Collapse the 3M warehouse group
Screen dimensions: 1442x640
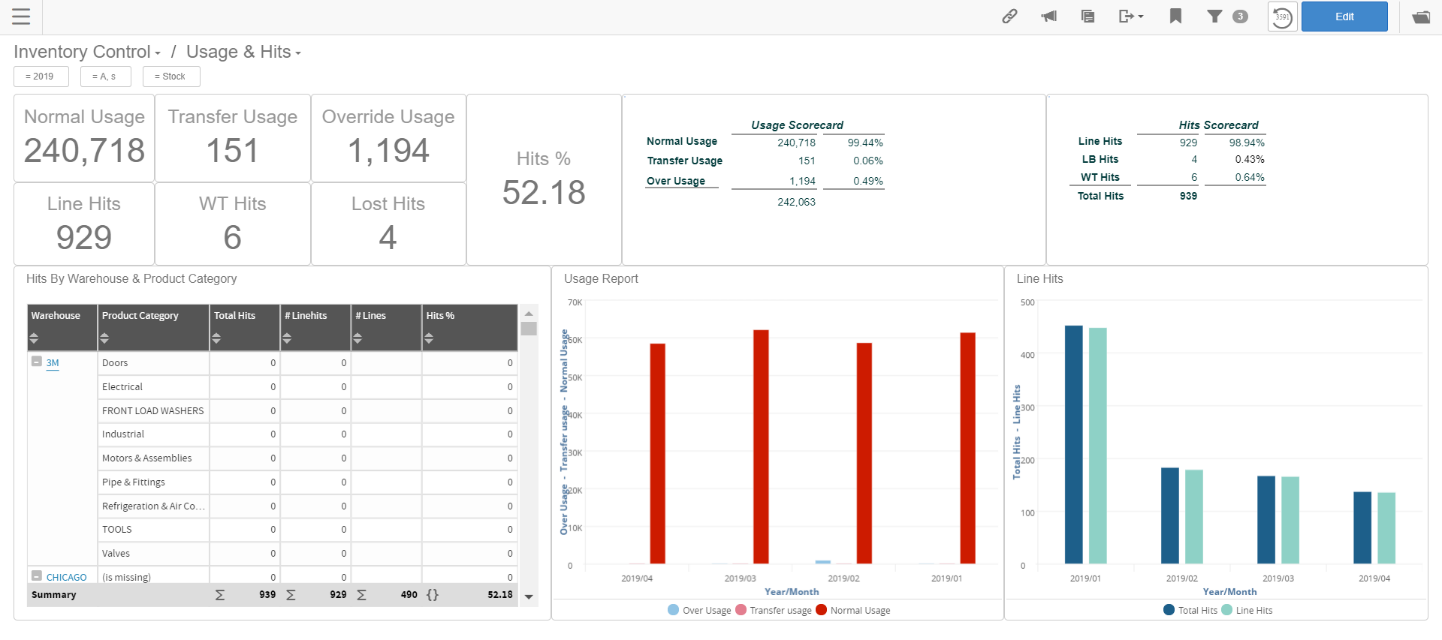click(38, 362)
